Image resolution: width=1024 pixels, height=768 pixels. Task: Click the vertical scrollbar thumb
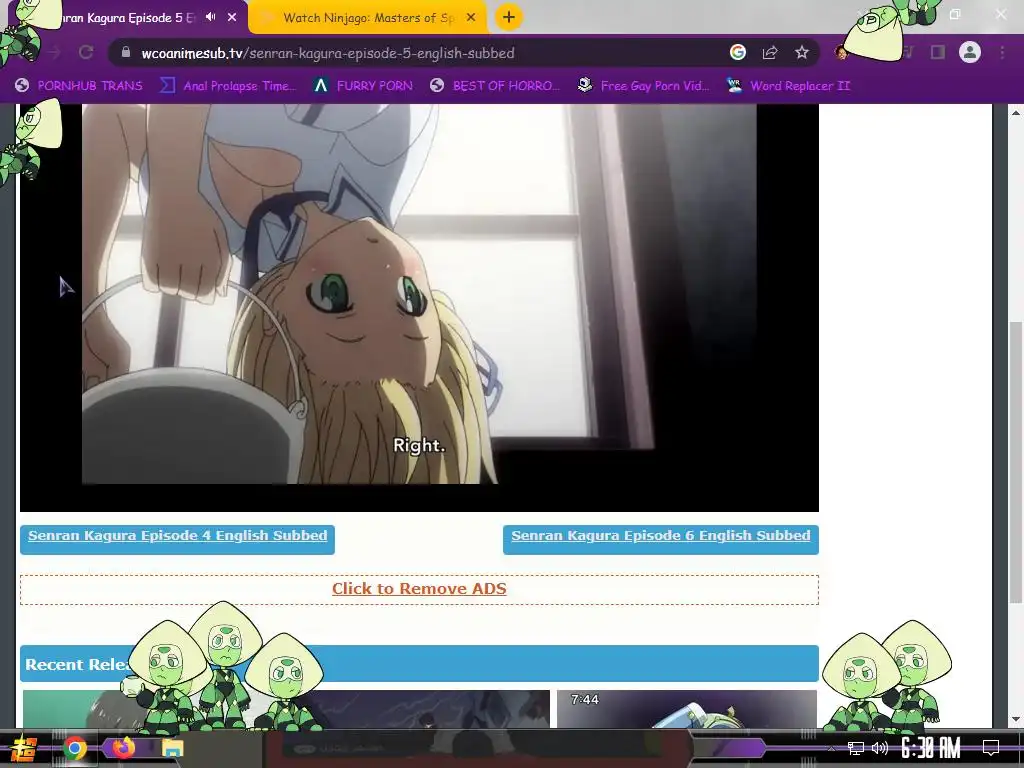click(x=1016, y=462)
